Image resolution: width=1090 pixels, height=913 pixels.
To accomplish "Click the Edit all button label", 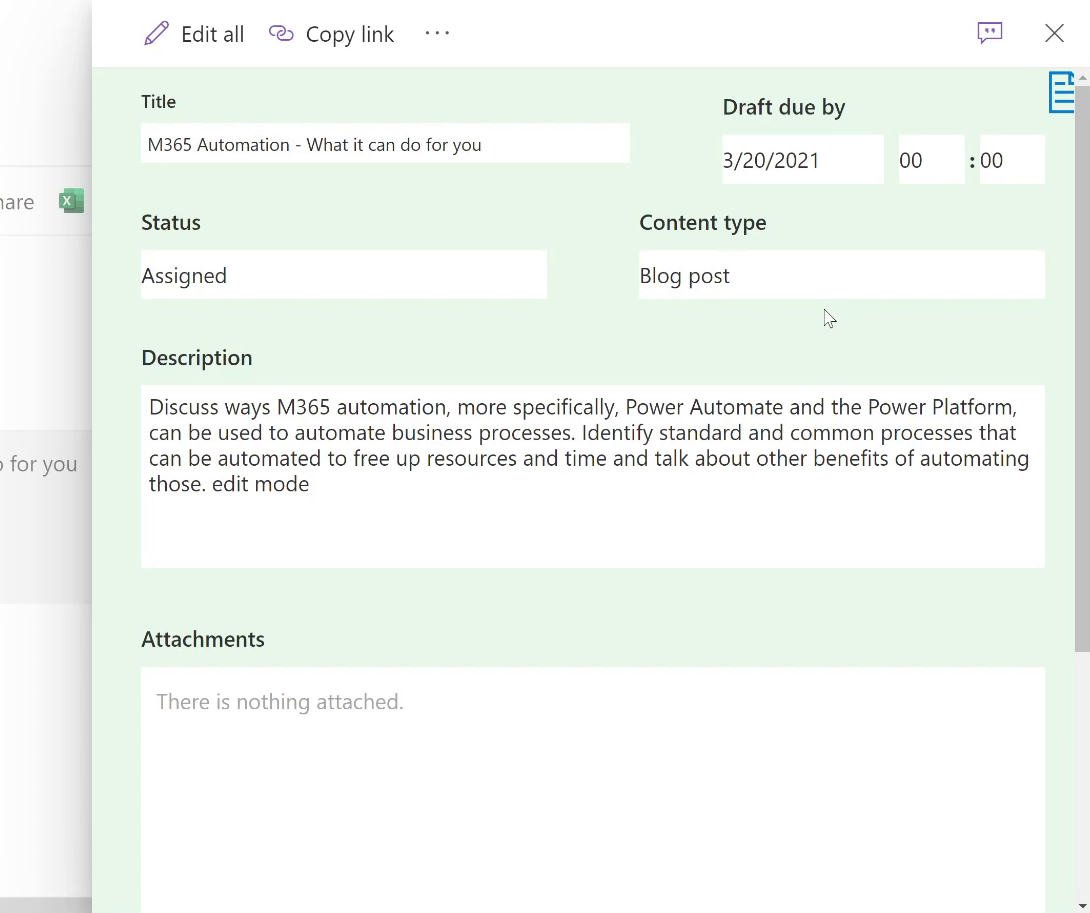I will [x=212, y=34].
